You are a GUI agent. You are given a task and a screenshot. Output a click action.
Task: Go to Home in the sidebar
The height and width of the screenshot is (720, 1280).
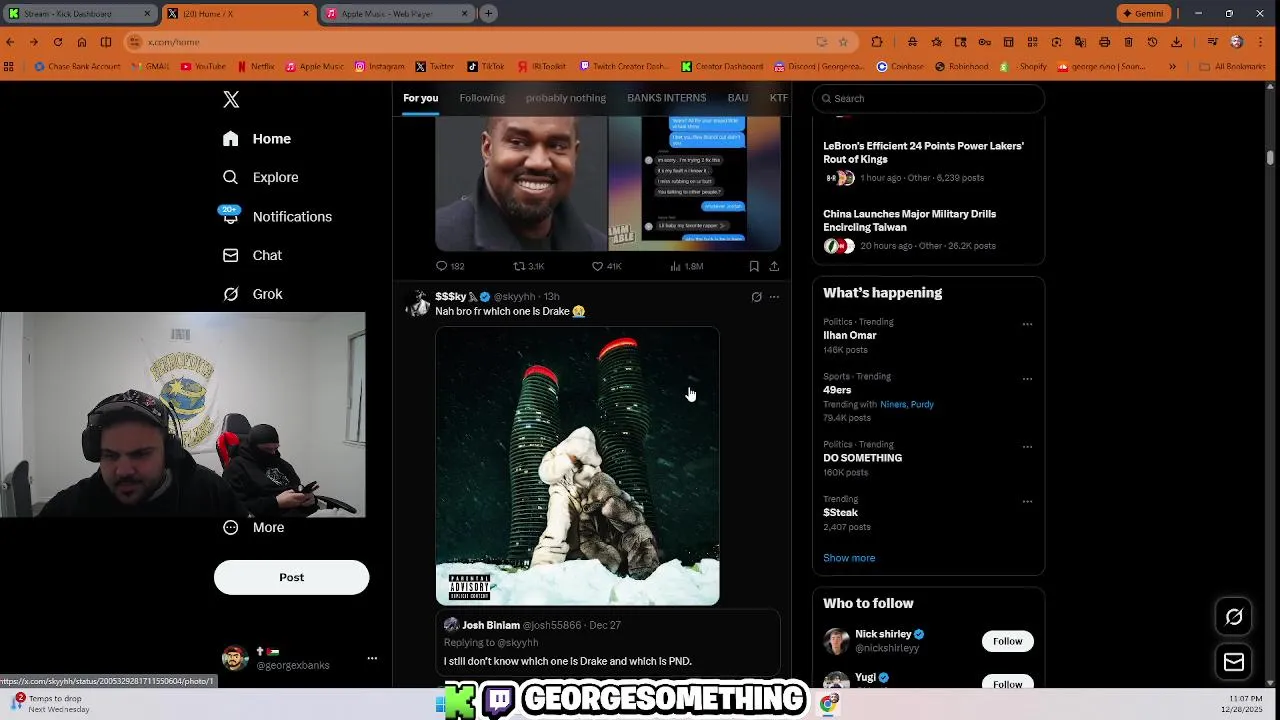point(258,139)
